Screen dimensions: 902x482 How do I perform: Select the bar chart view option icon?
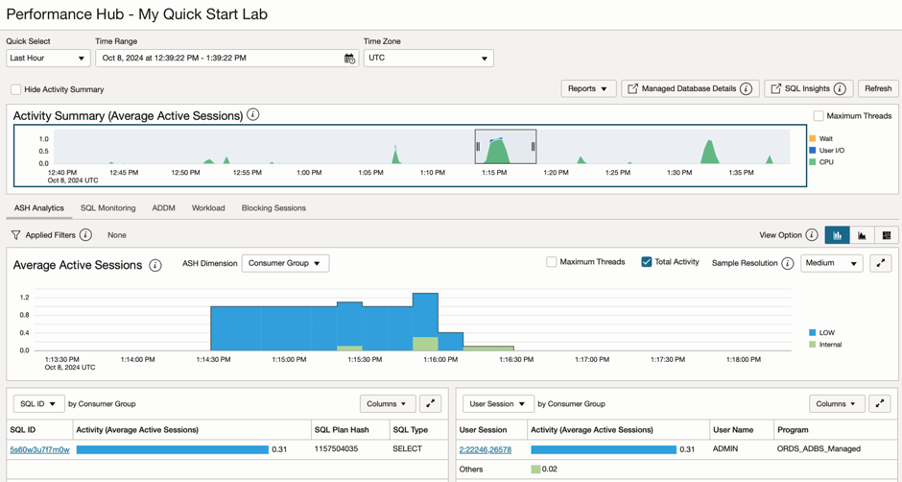(x=836, y=235)
